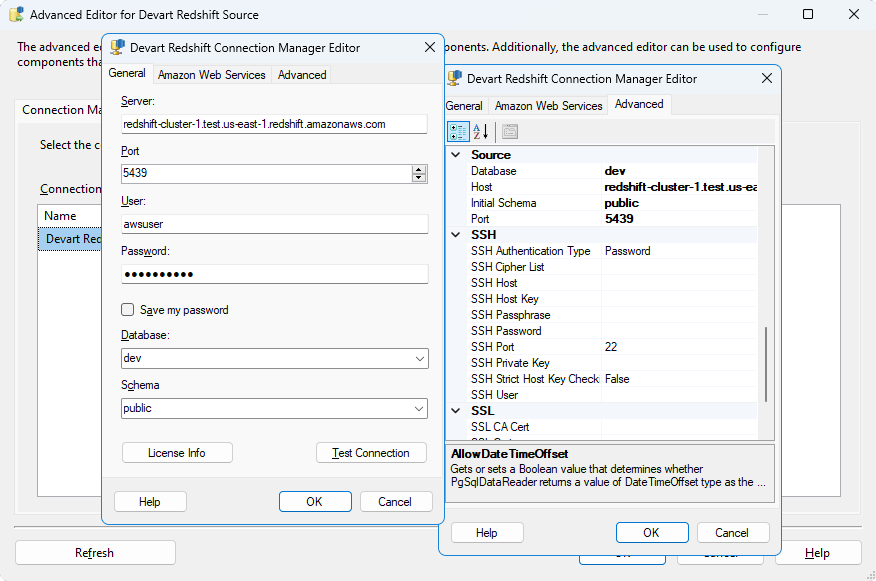The height and width of the screenshot is (581, 876).
Task: Open the General tab in right dialog
Action: [464, 105]
